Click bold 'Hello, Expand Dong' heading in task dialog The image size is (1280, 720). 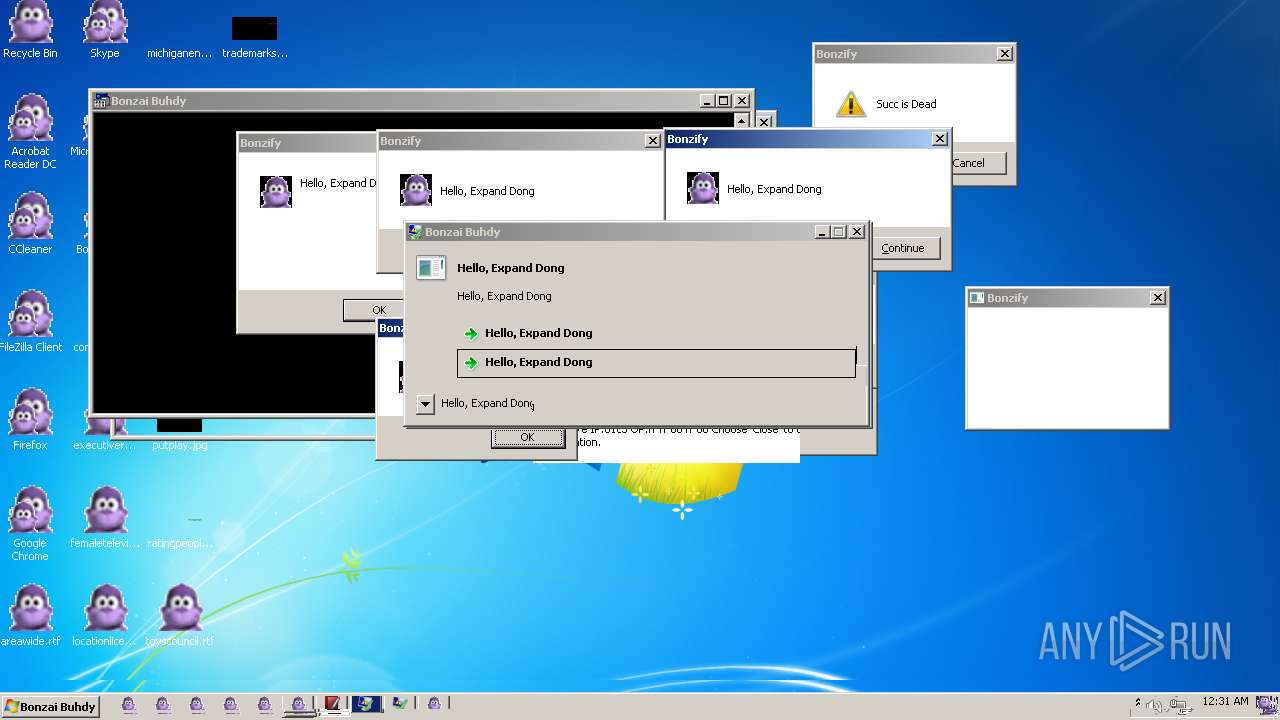tap(510, 268)
